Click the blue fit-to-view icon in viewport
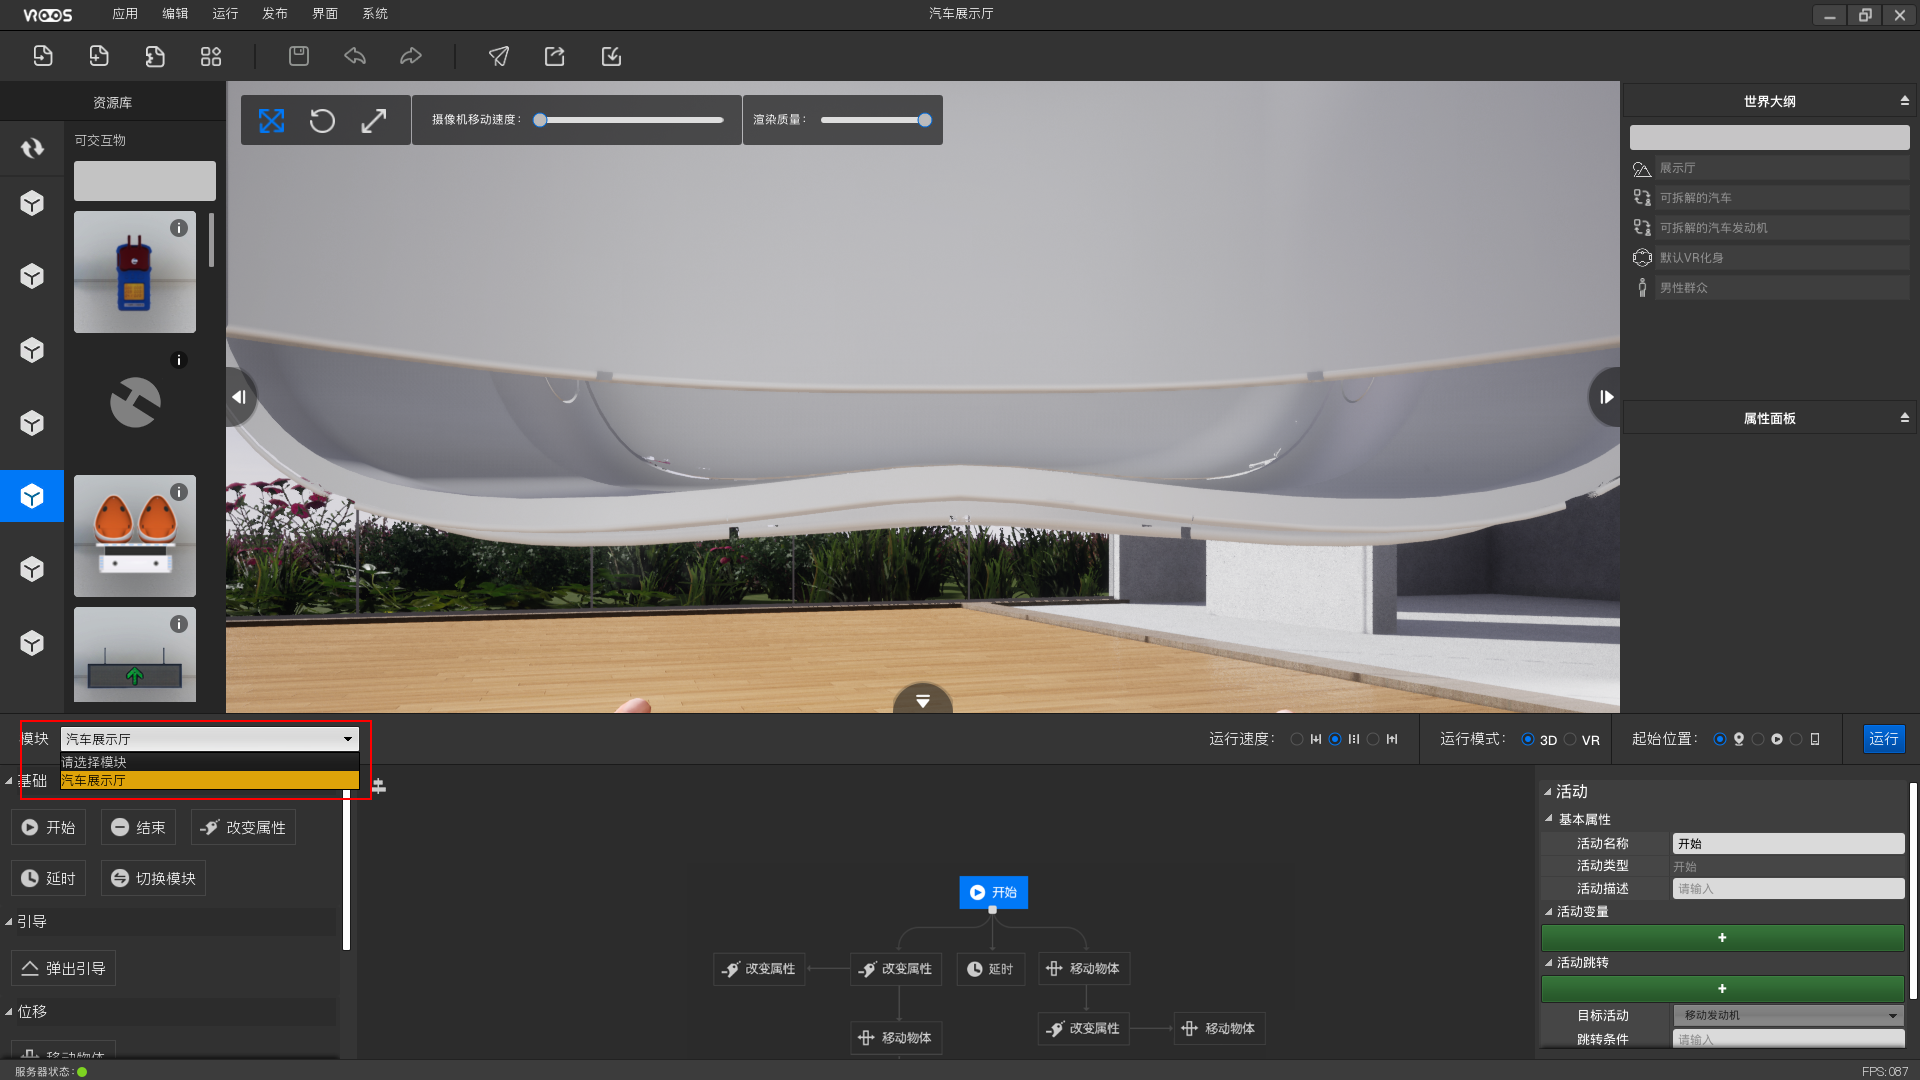This screenshot has height=1080, width=1920. click(271, 121)
